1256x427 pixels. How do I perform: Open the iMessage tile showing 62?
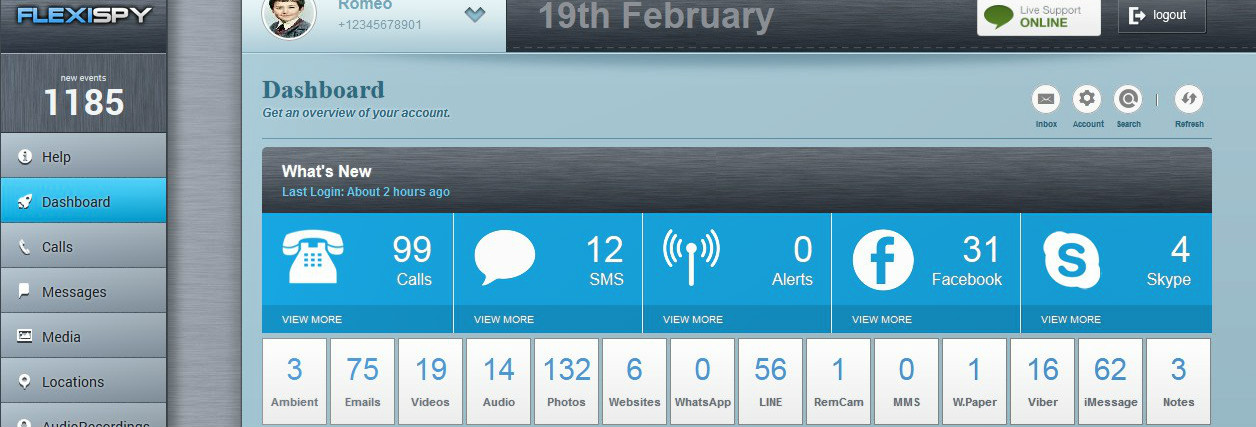tap(1110, 381)
